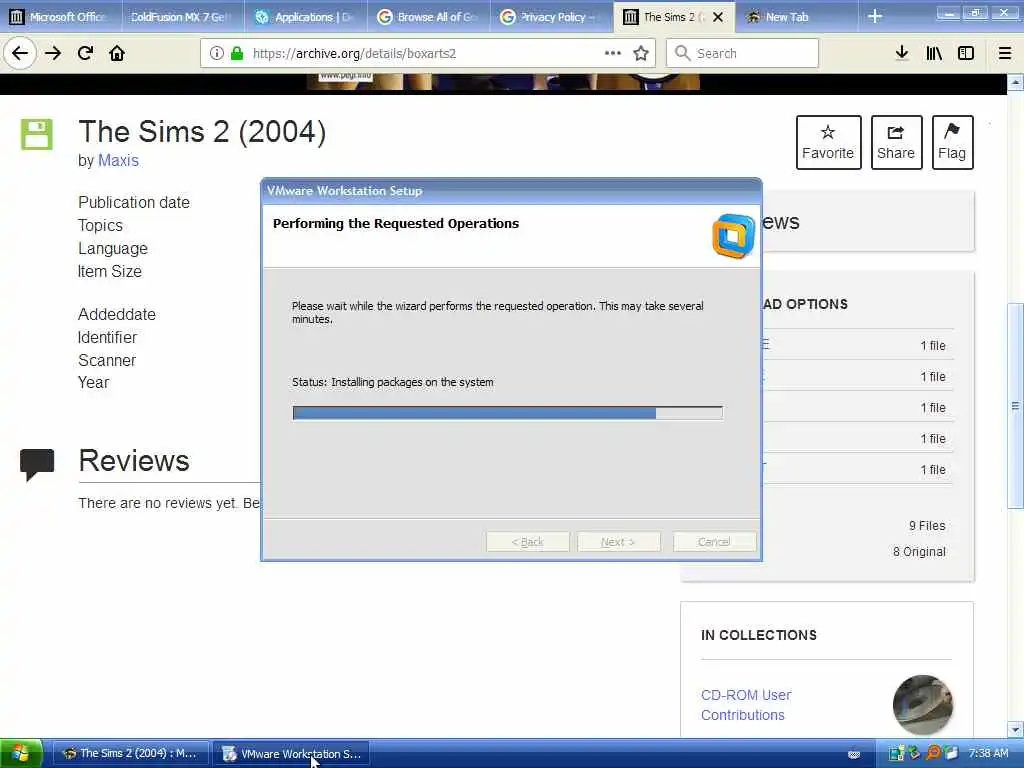Close the The Sims 2 tab

[x=718, y=17]
